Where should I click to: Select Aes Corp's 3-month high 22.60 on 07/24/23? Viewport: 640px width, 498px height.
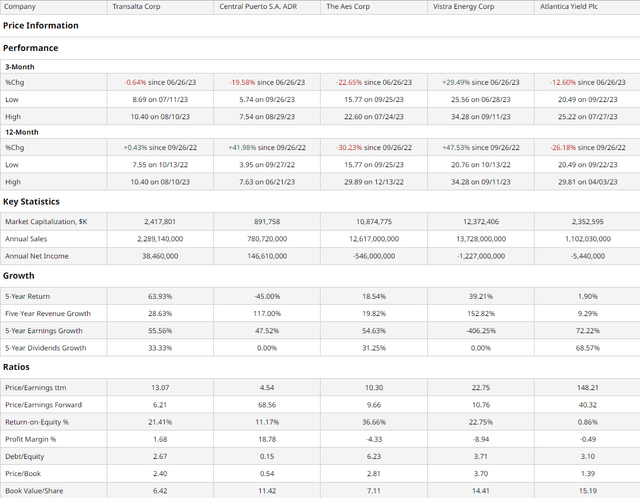click(x=374, y=117)
